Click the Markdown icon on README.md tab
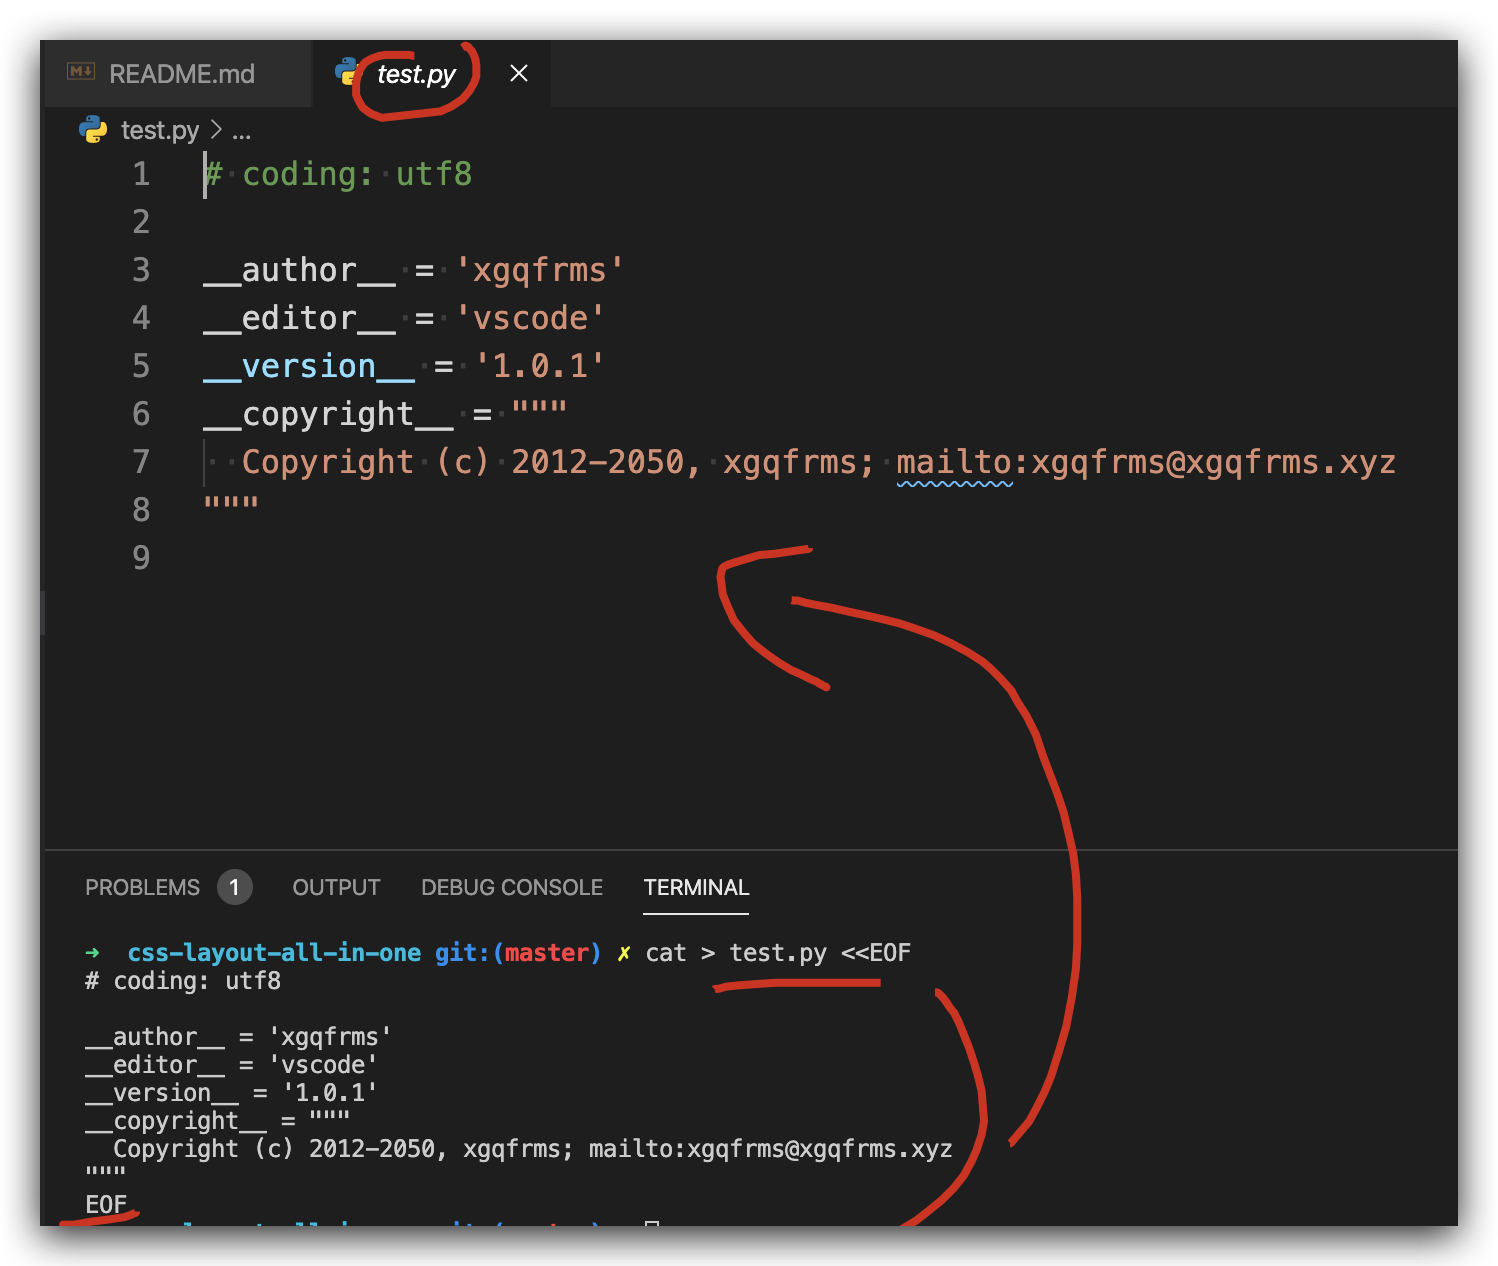 (x=81, y=71)
